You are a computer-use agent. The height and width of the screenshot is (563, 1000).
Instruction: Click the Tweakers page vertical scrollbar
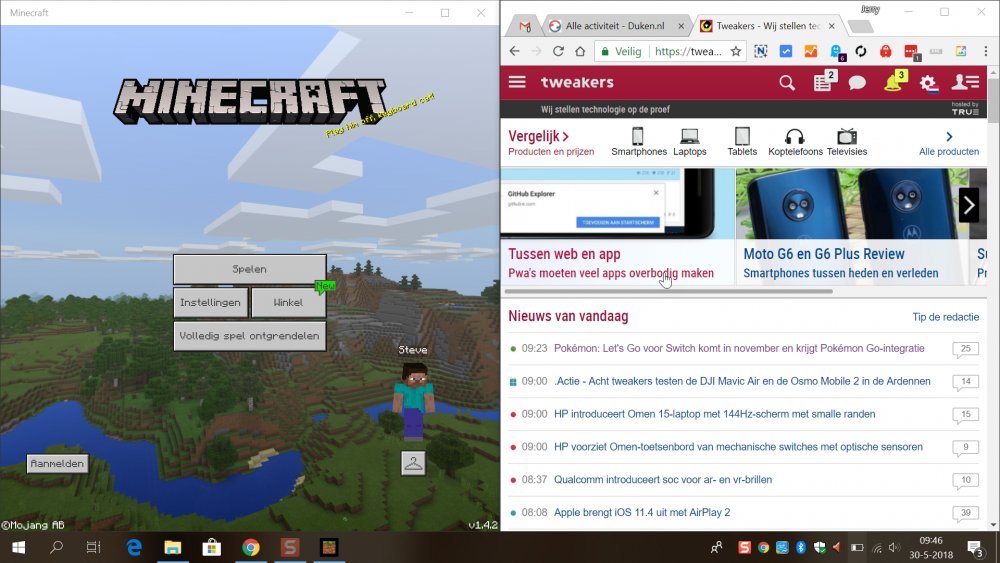(x=993, y=100)
